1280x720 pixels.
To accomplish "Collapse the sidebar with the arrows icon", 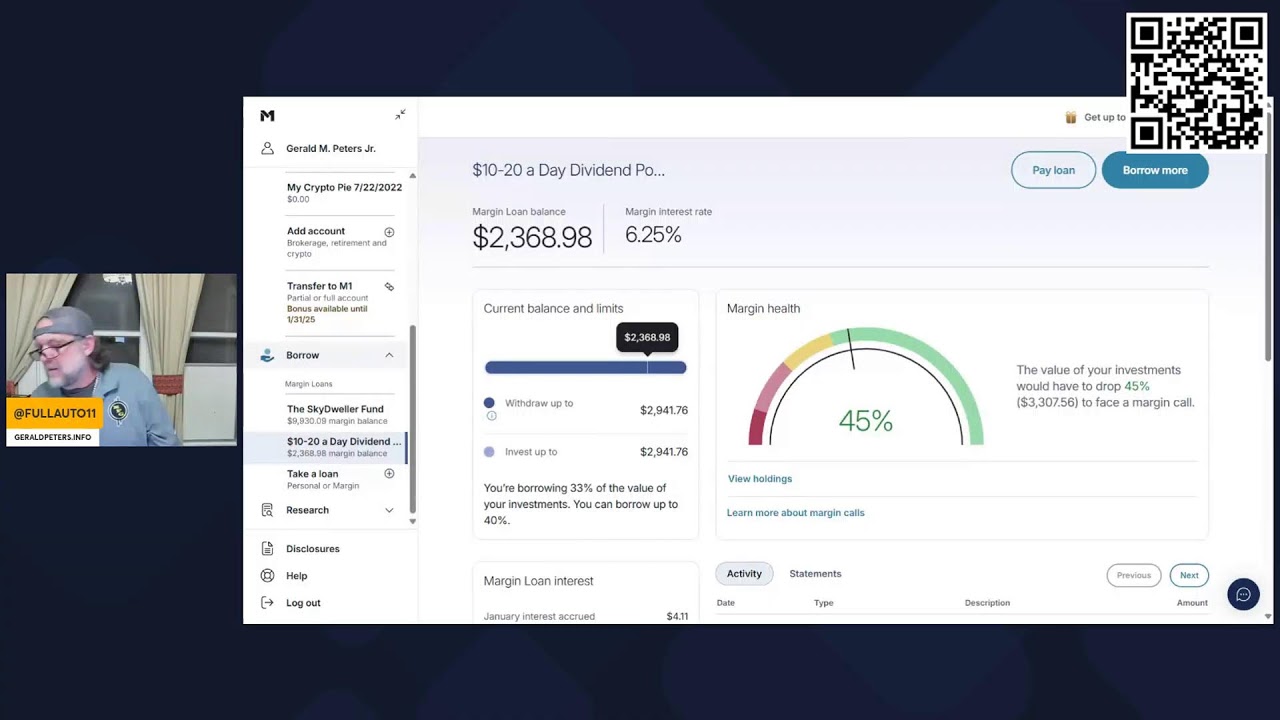I will (400, 115).
